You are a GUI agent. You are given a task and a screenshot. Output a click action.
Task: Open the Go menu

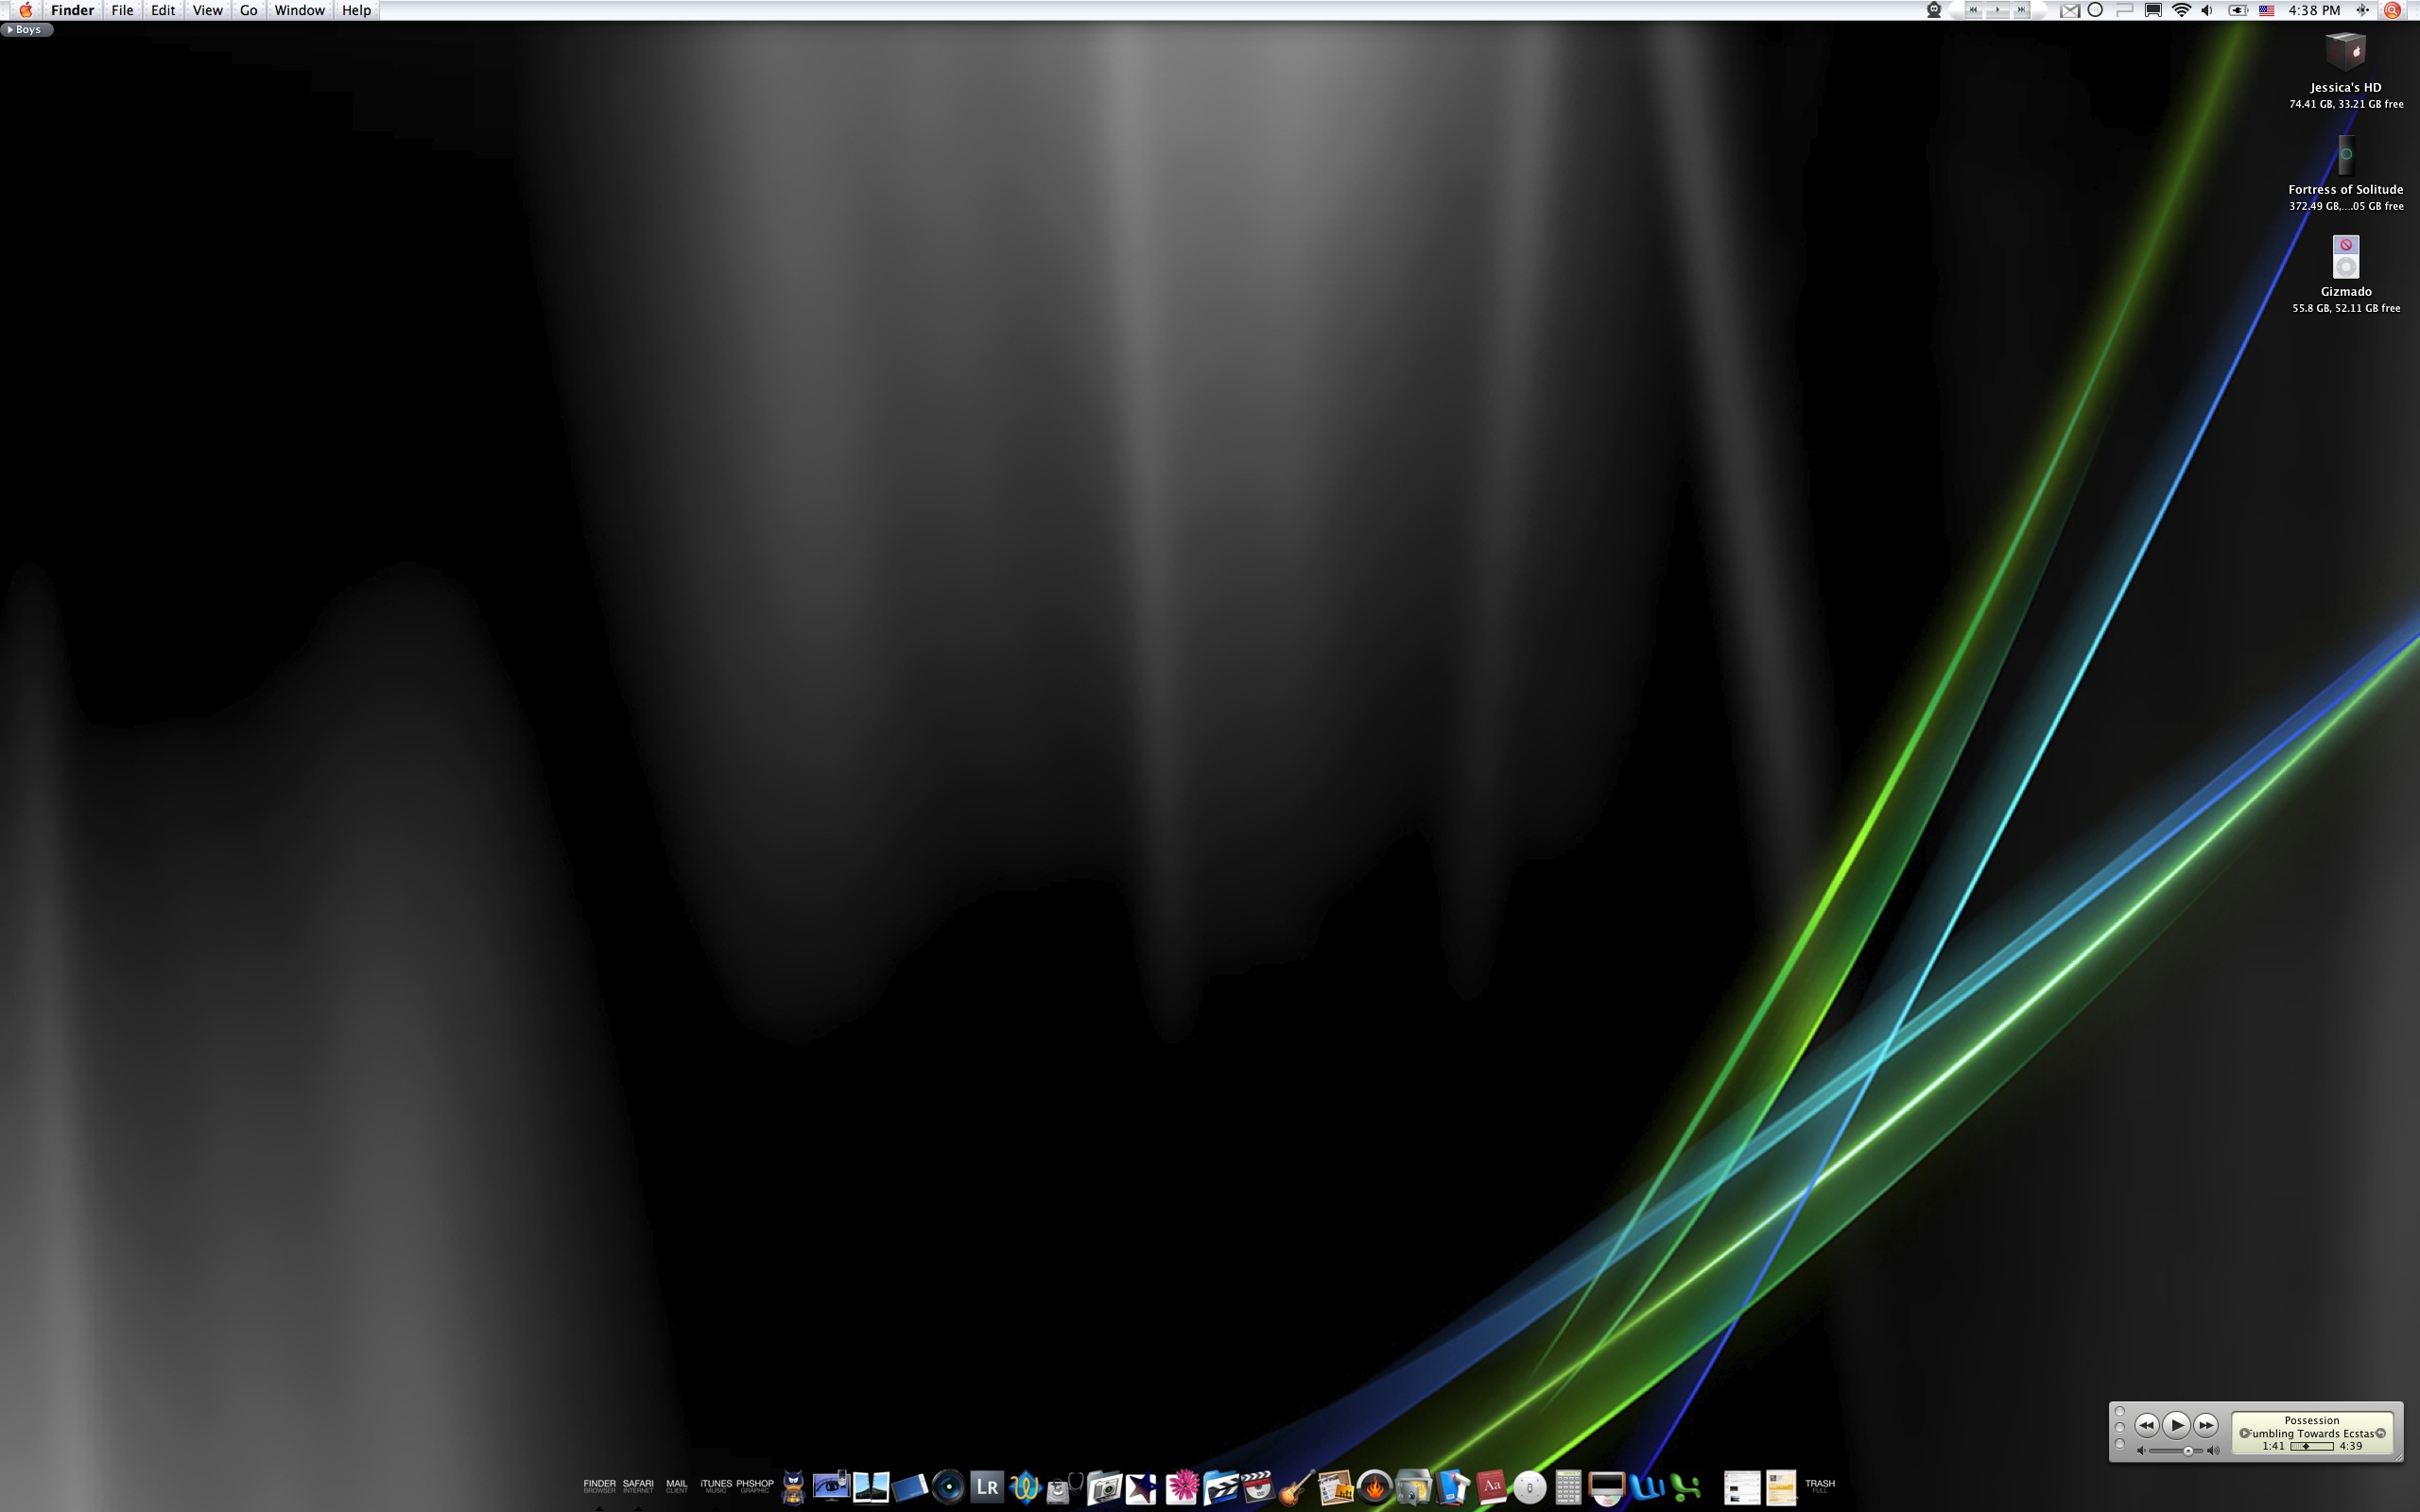[x=248, y=10]
